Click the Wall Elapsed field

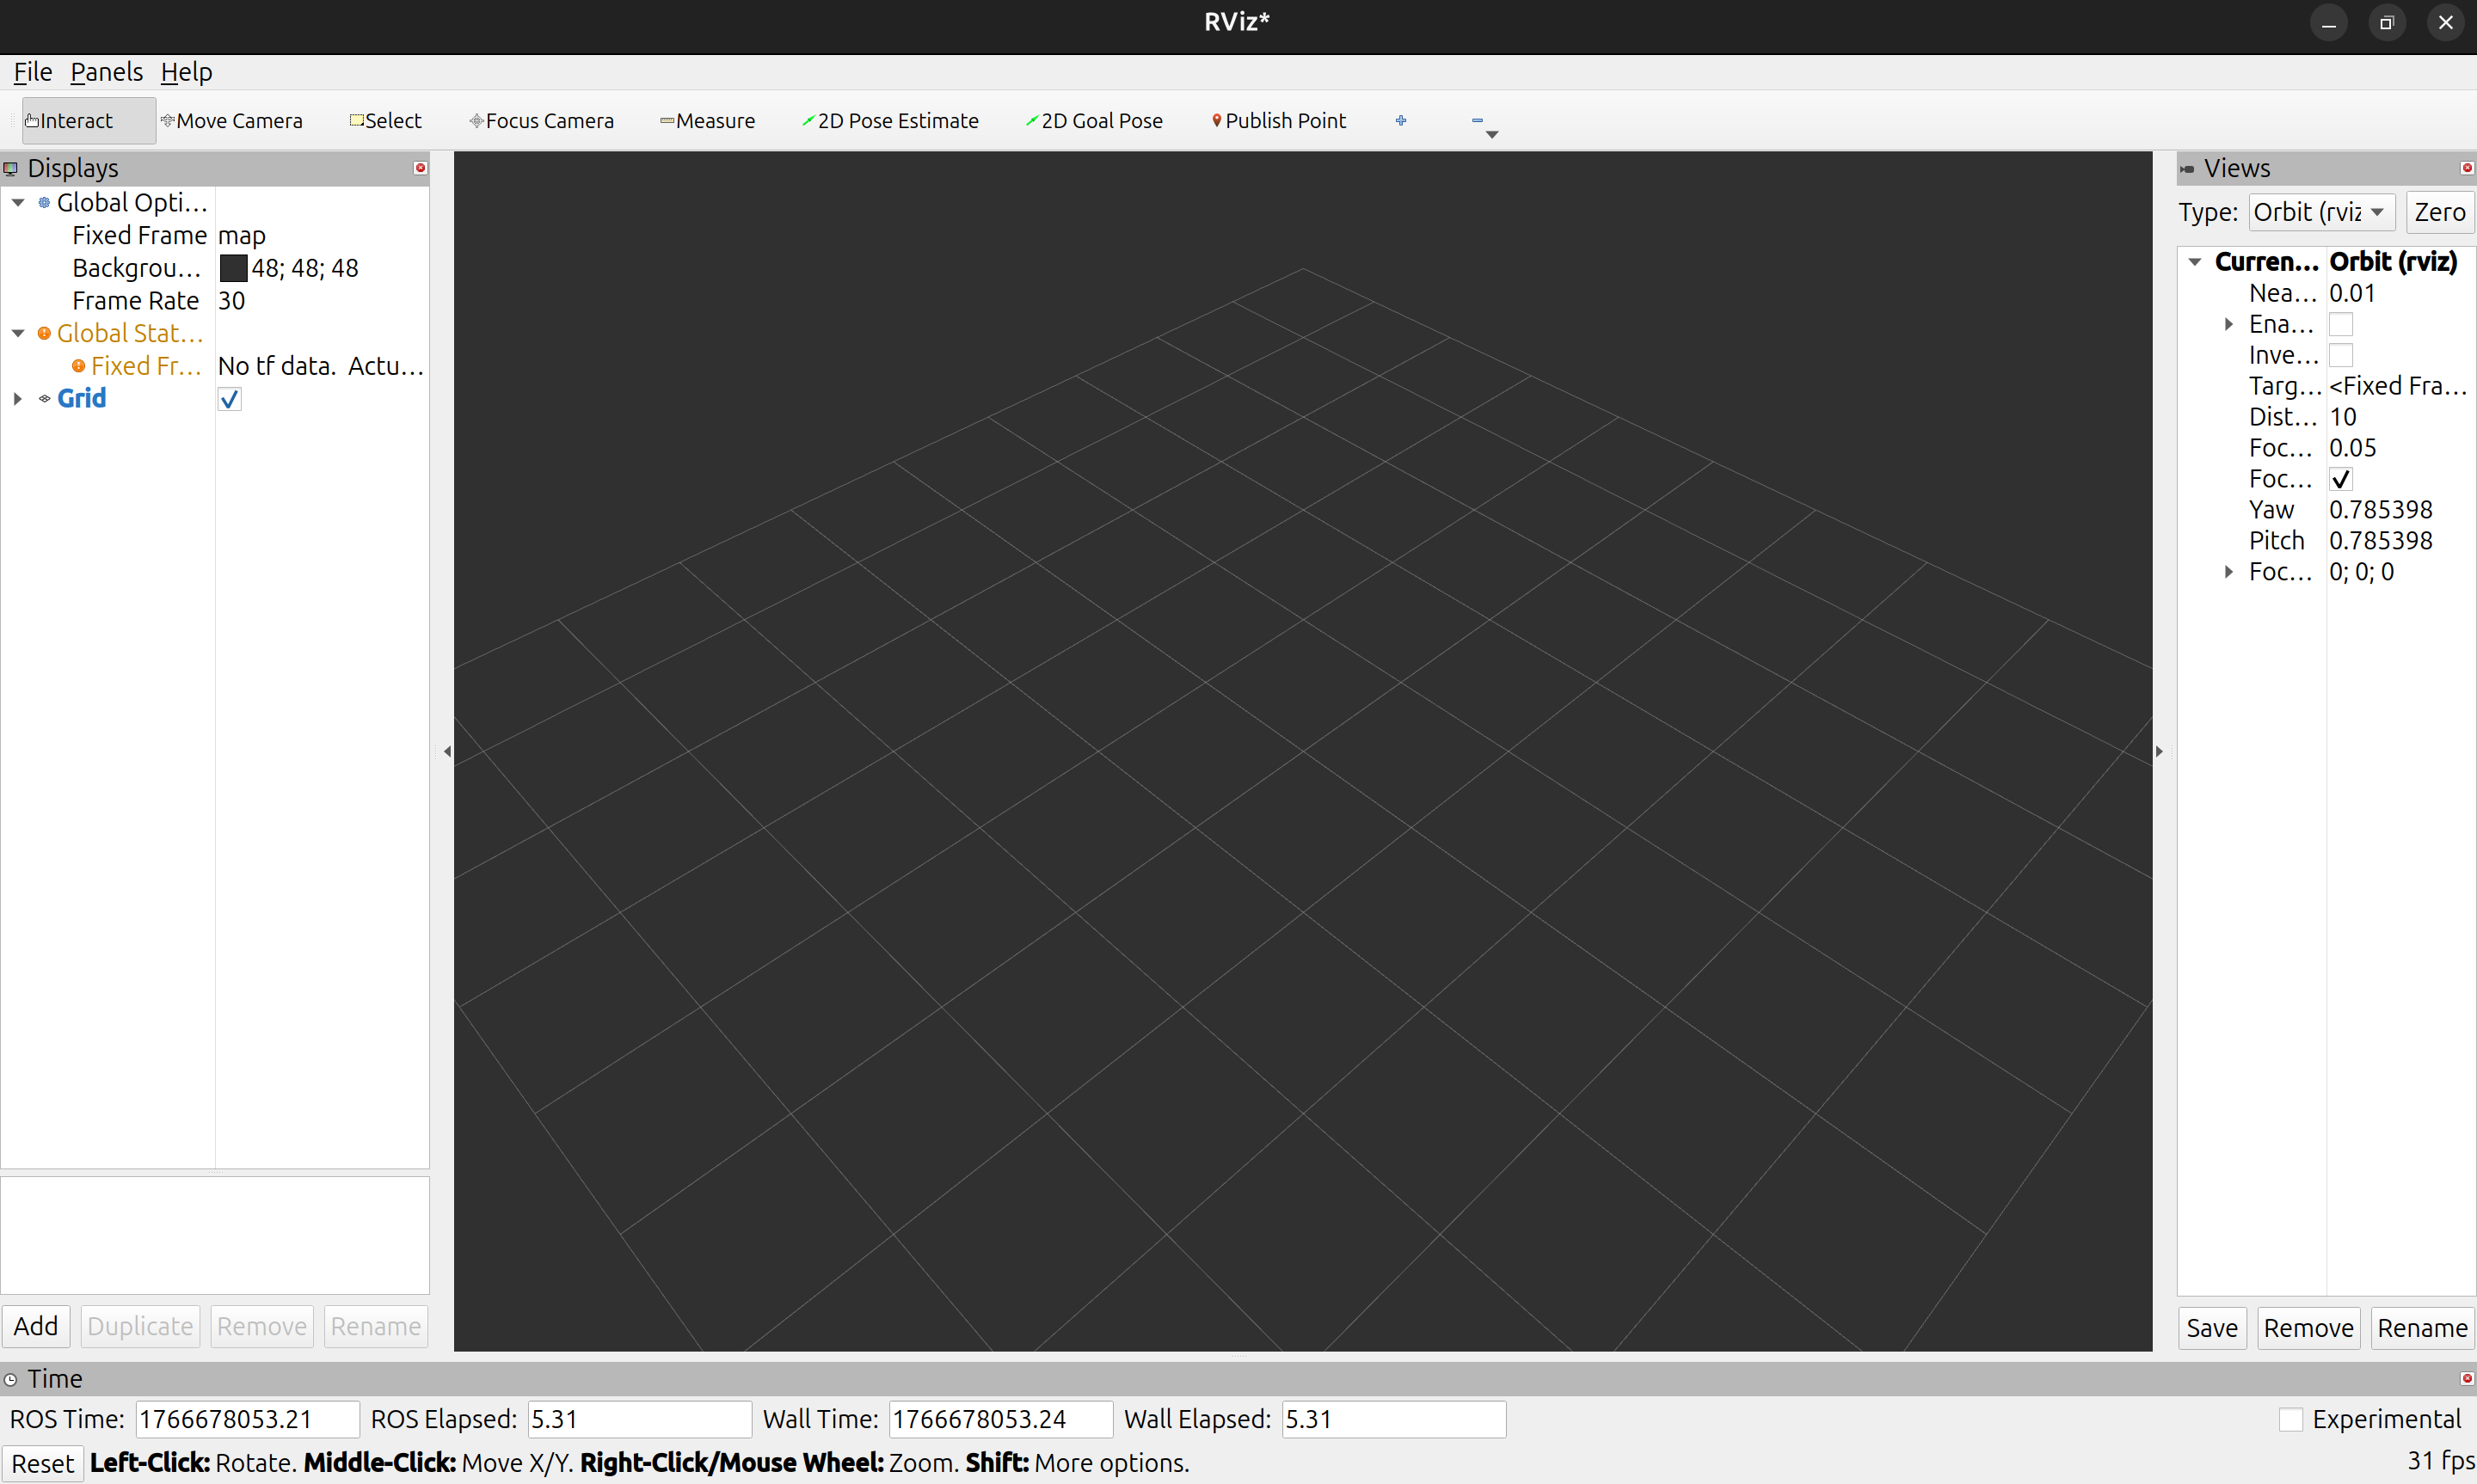(1393, 1420)
